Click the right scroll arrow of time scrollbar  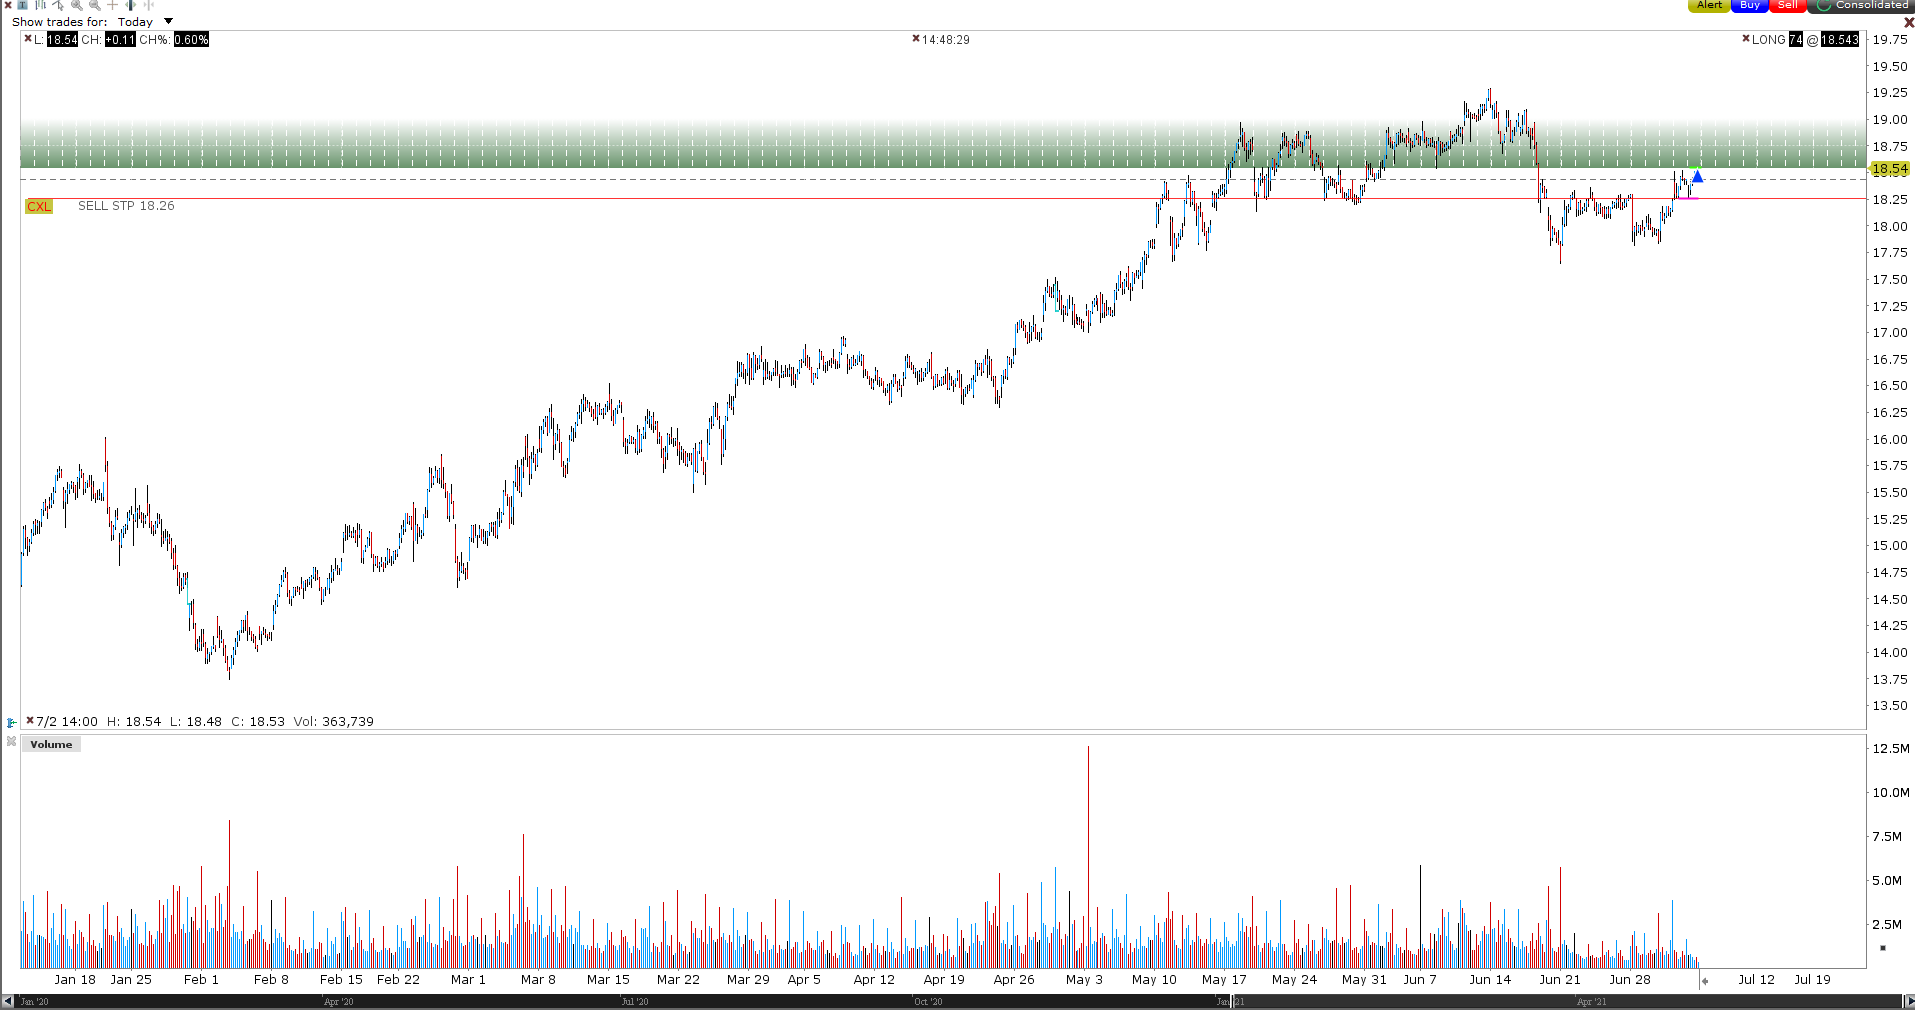[x=1908, y=1001]
